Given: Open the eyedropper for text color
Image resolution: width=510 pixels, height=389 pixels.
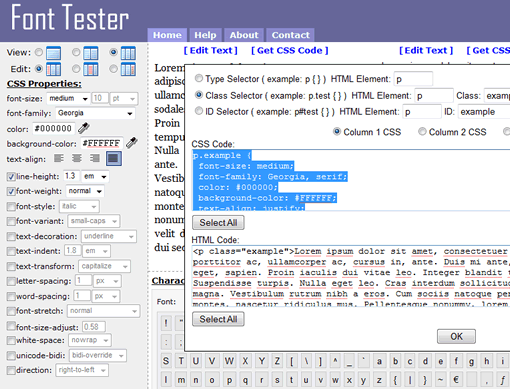Looking at the screenshot, I should click(84, 128).
